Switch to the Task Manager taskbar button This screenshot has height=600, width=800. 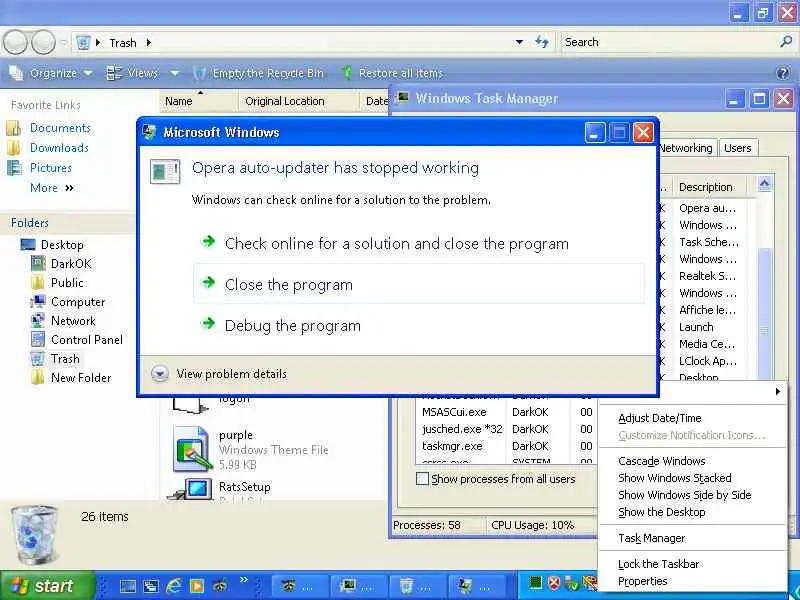click(359, 586)
